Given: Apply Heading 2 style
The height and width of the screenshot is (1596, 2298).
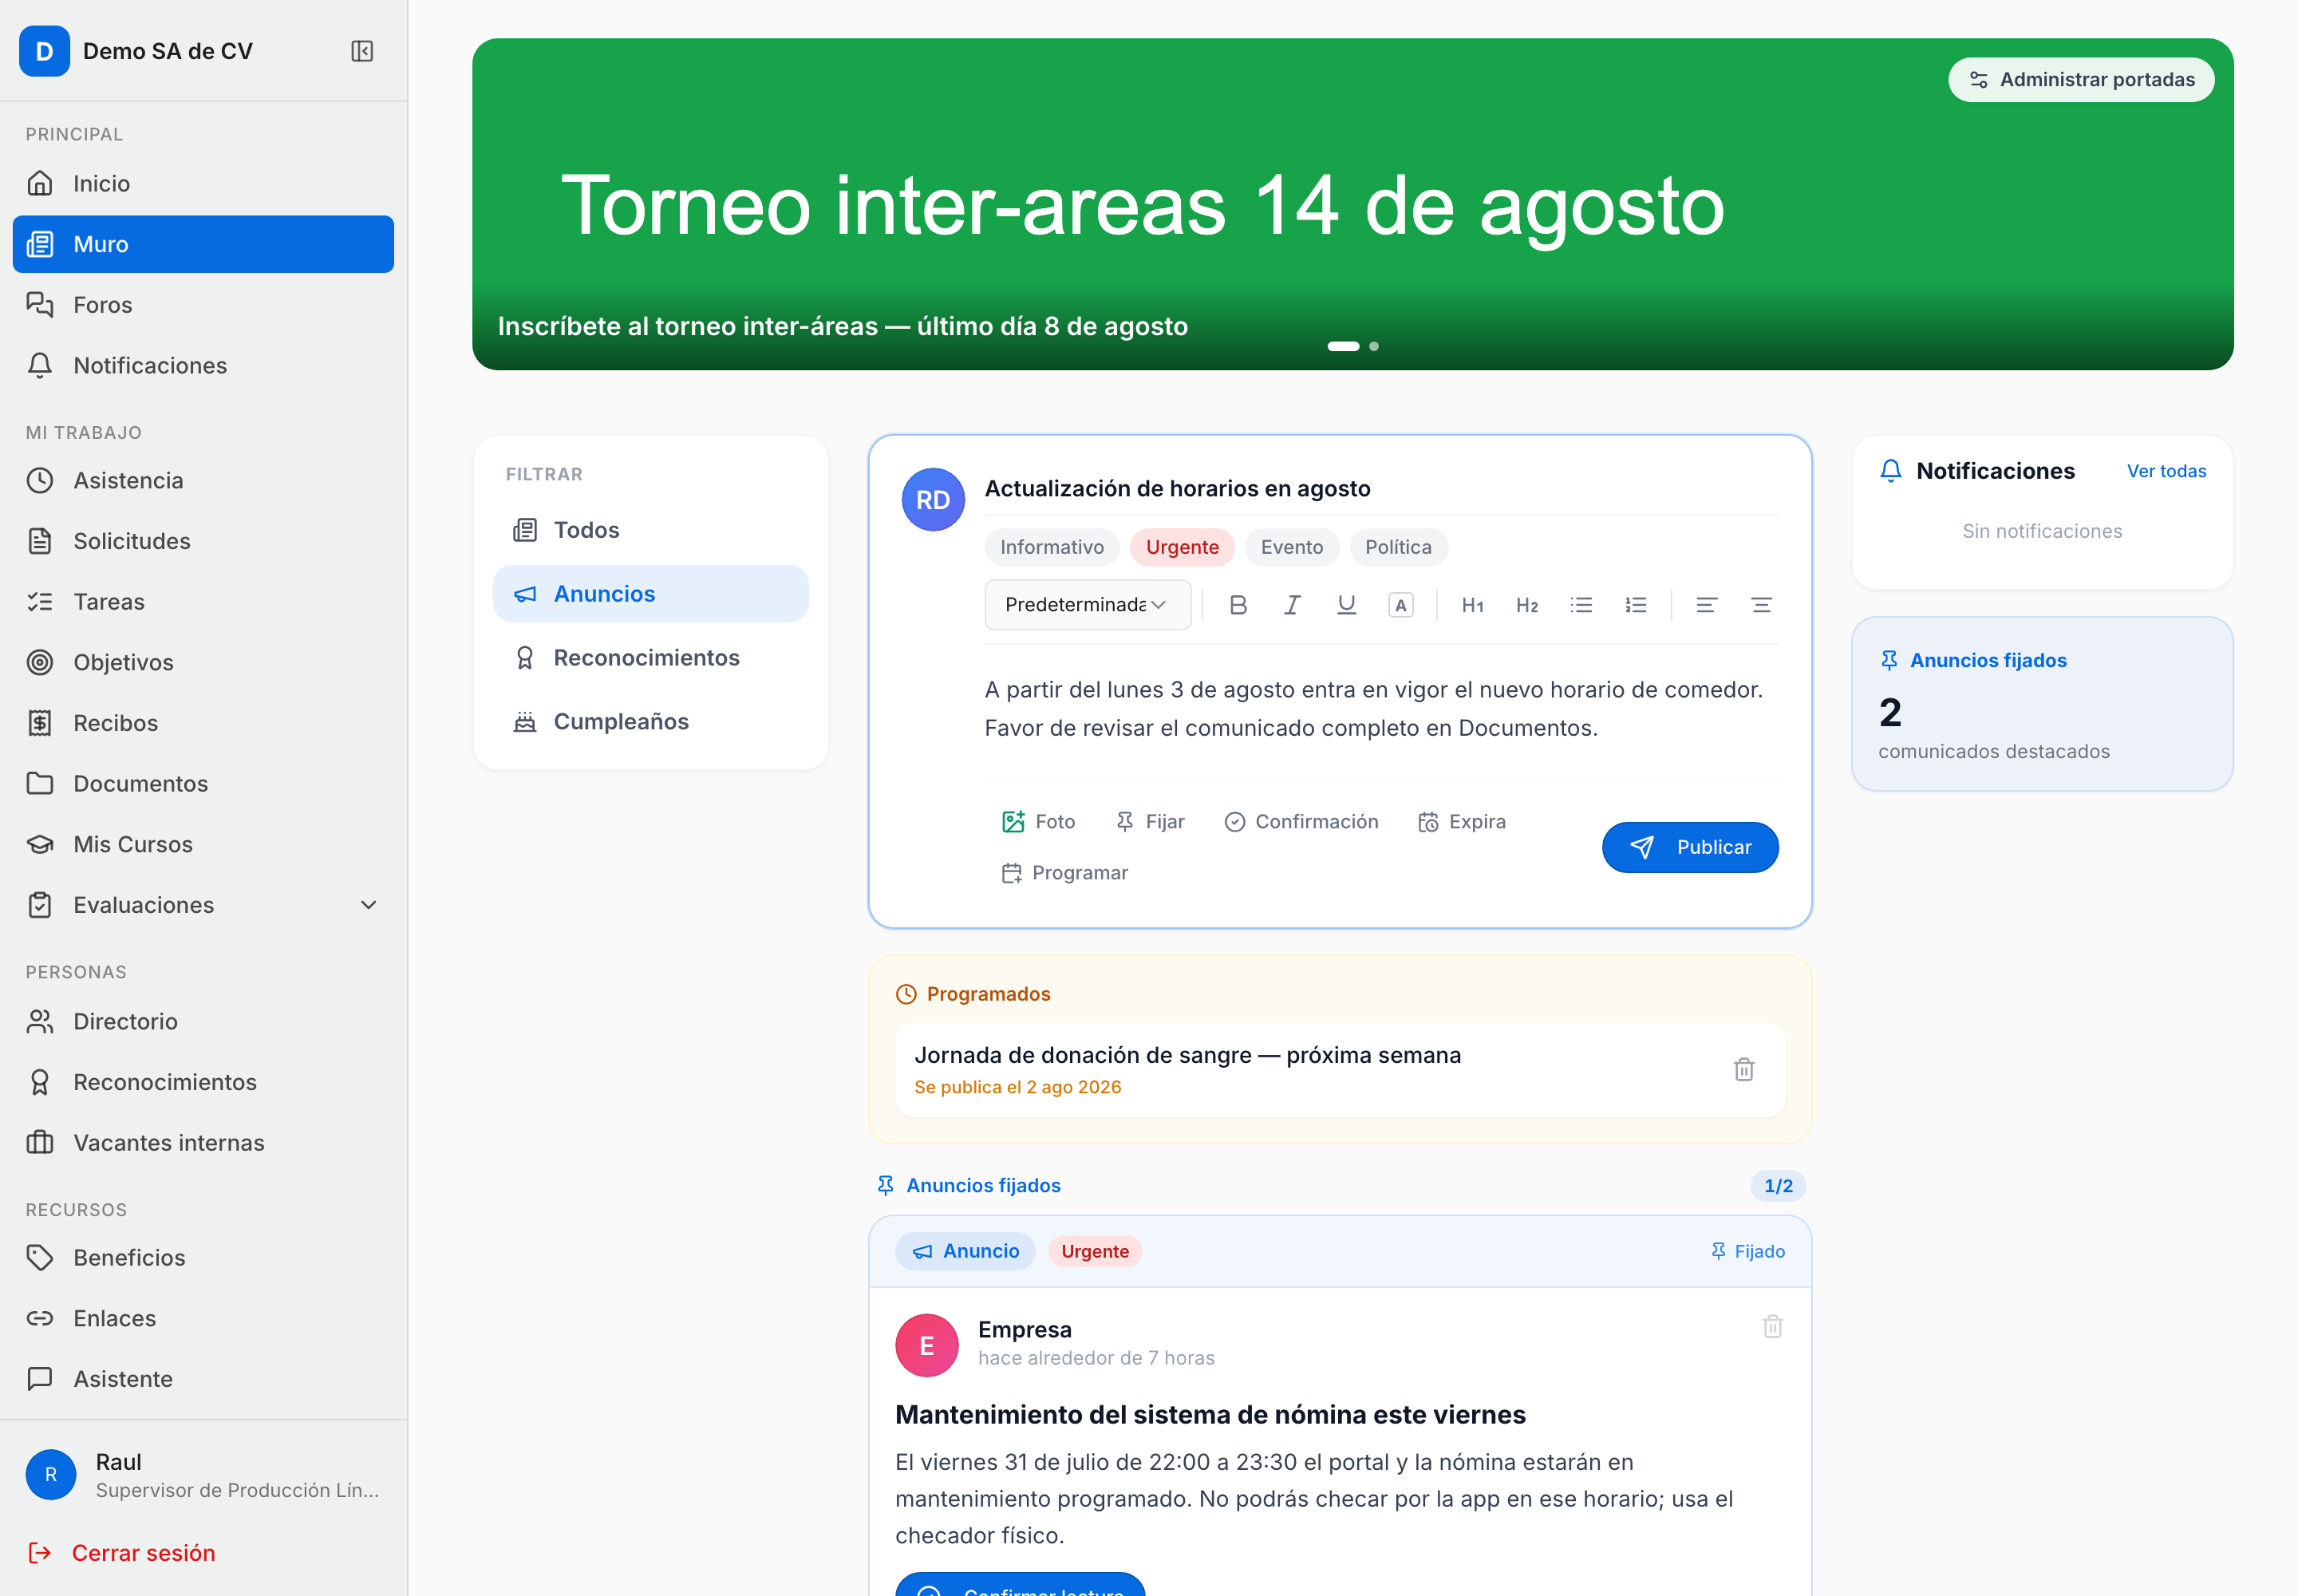Looking at the screenshot, I should coord(1527,605).
